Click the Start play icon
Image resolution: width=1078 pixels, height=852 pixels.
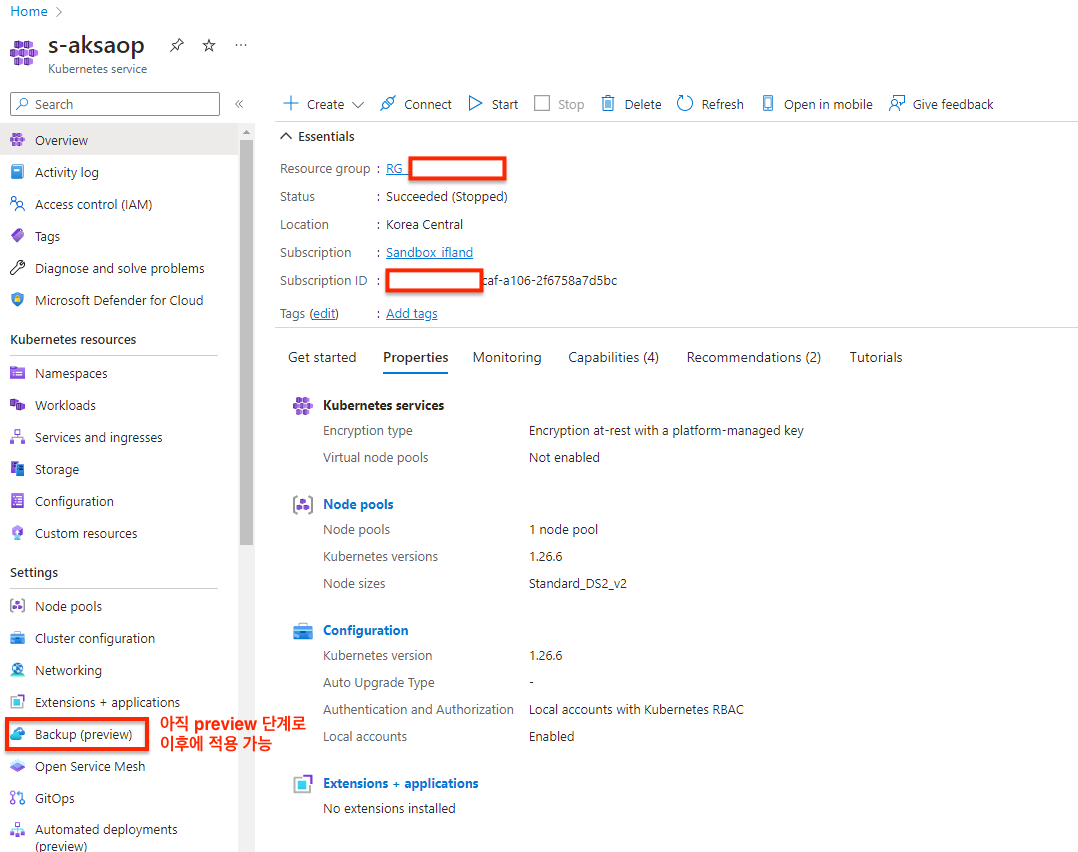(475, 103)
